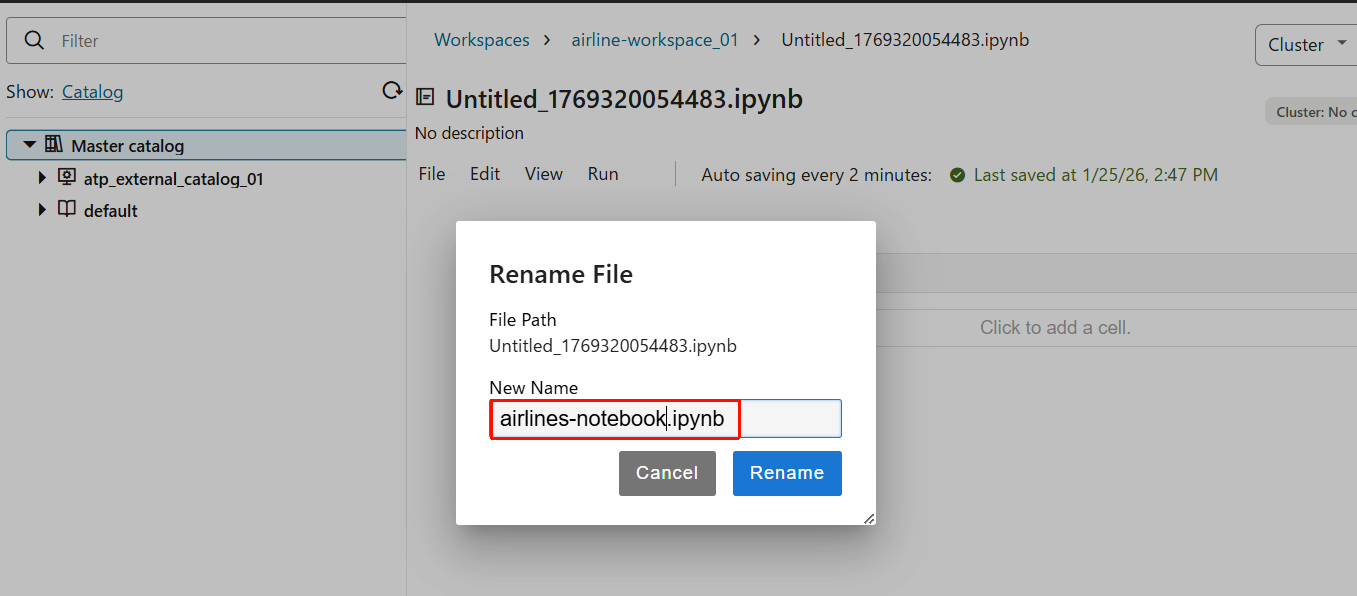Click the Rename File dialog resize handle
The height and width of the screenshot is (596, 1357).
pos(869,518)
